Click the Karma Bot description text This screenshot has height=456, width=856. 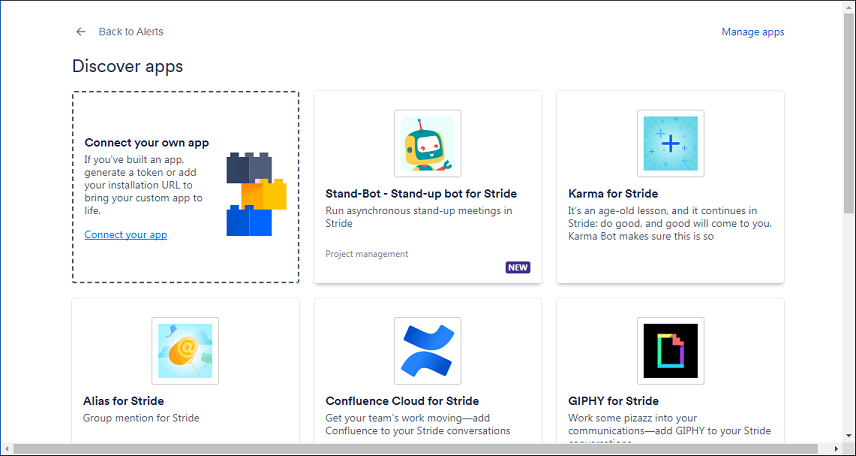pyautogui.click(x=670, y=223)
